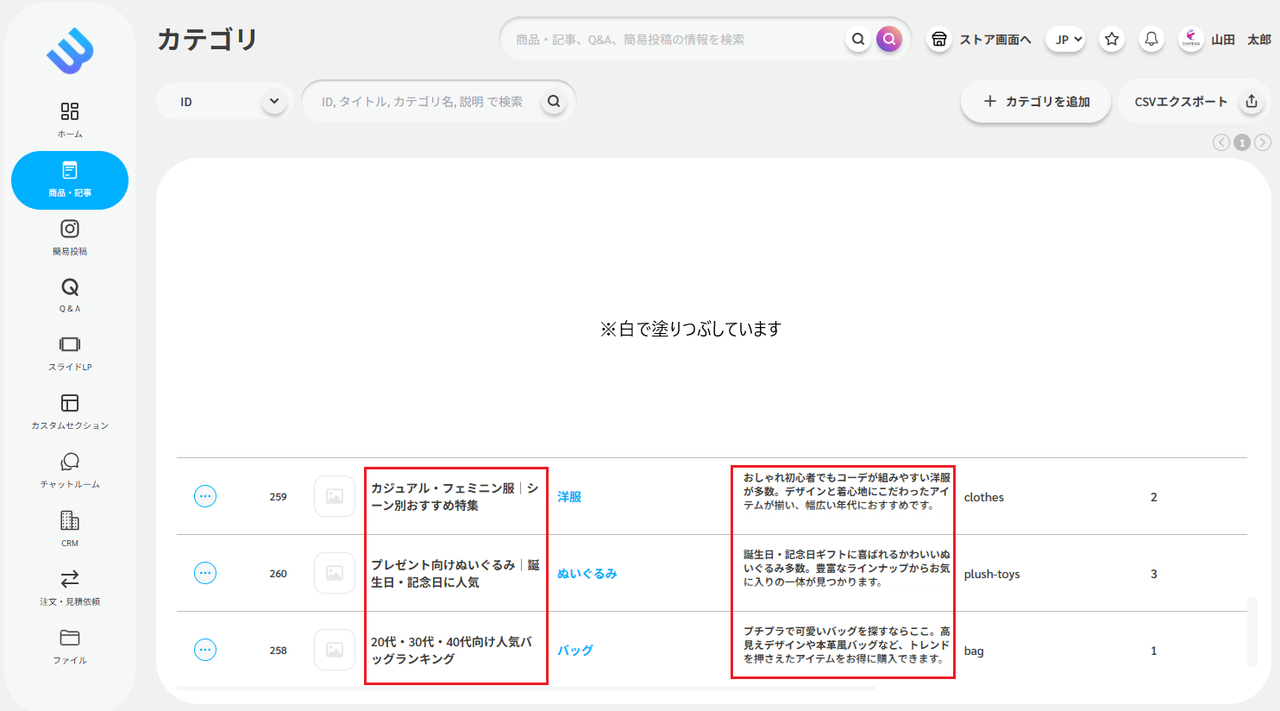This screenshot has height=711, width=1280.
Task: Click the search icon in category filter
Action: (x=554, y=101)
